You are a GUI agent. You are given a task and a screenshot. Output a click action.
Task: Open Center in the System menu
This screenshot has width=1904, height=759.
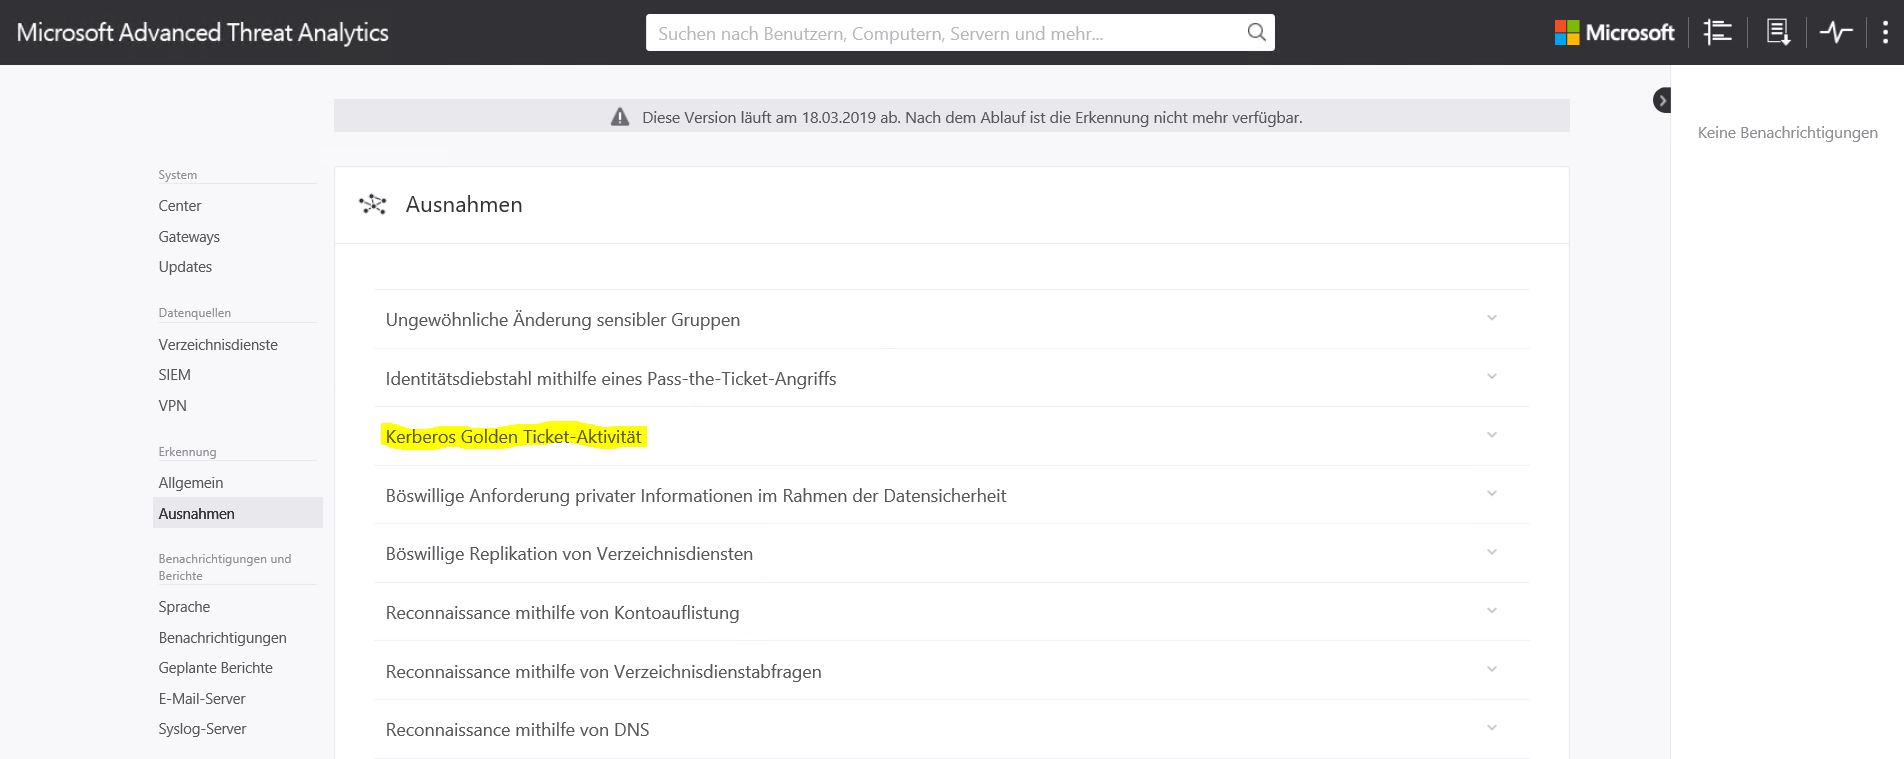[x=180, y=206]
